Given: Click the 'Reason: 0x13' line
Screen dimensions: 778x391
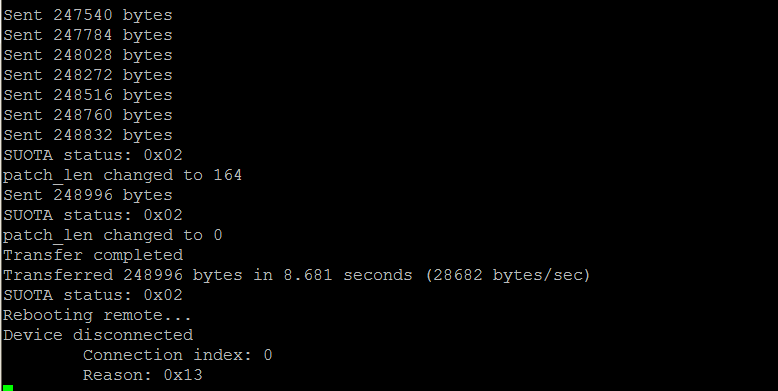Looking at the screenshot, I should tap(142, 375).
